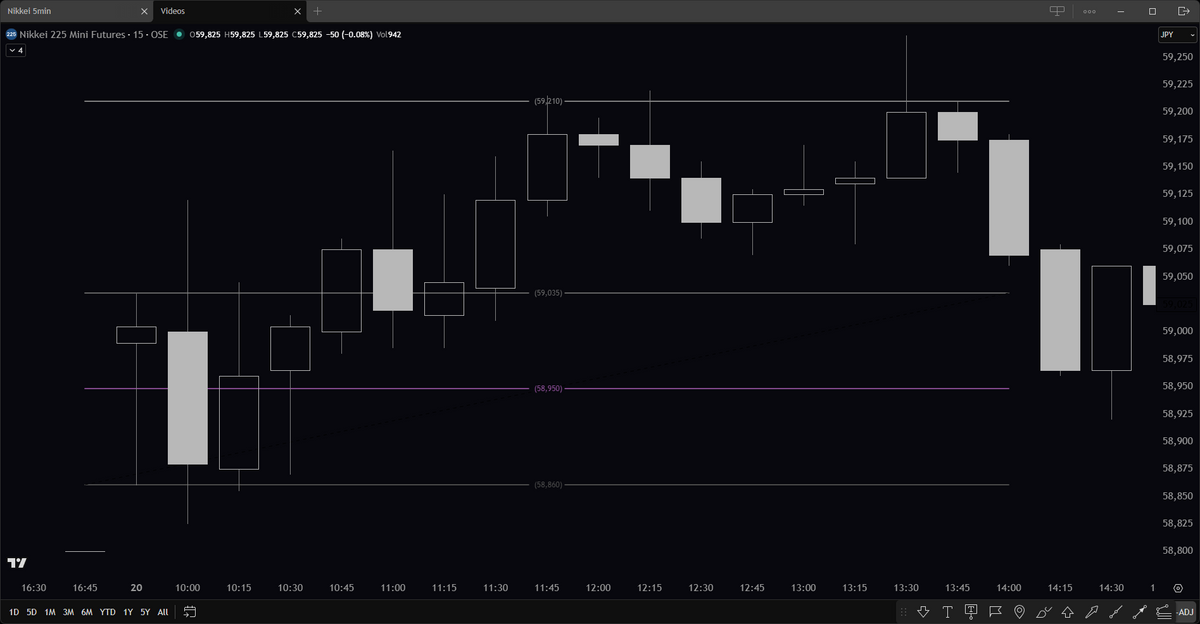The image size is (1200, 624).
Task: Set range to 3M
Action: pos(68,612)
